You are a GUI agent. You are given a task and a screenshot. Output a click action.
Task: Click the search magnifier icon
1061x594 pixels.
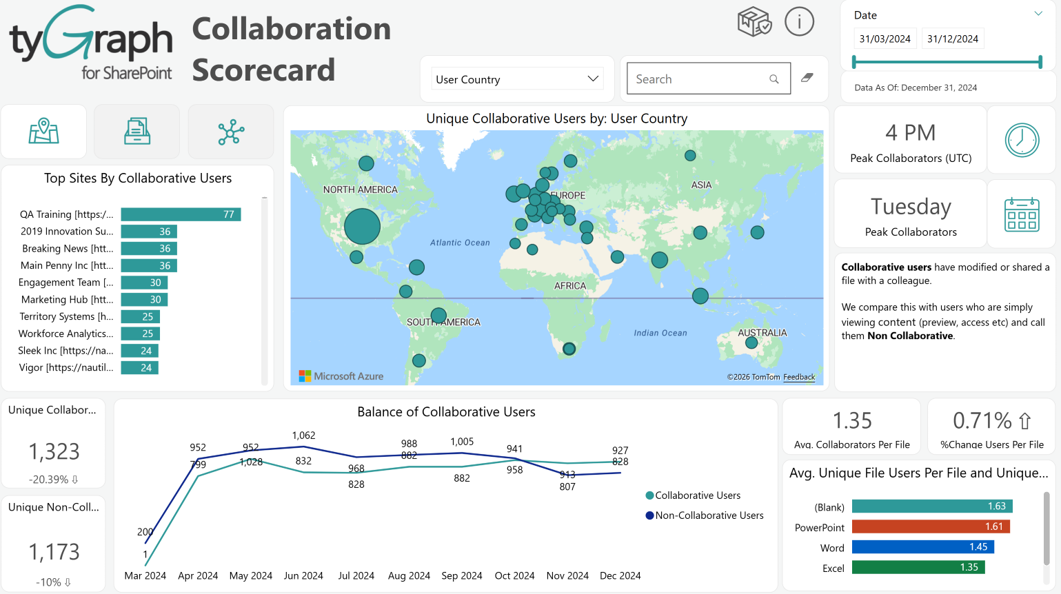(773, 79)
